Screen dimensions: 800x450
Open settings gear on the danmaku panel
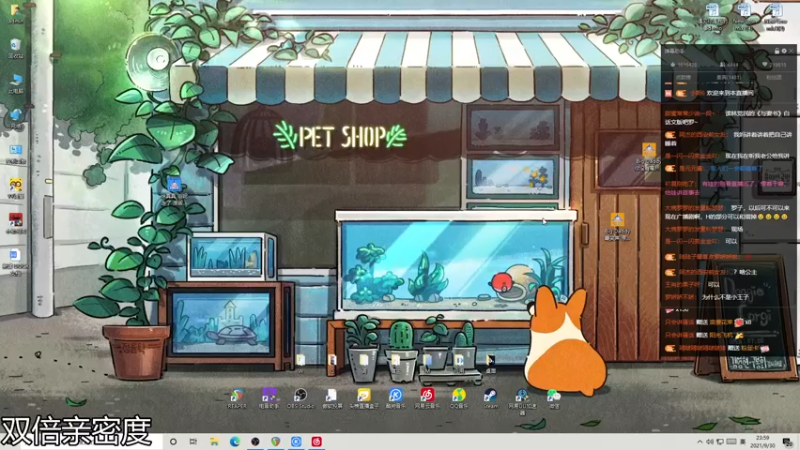pos(784,51)
